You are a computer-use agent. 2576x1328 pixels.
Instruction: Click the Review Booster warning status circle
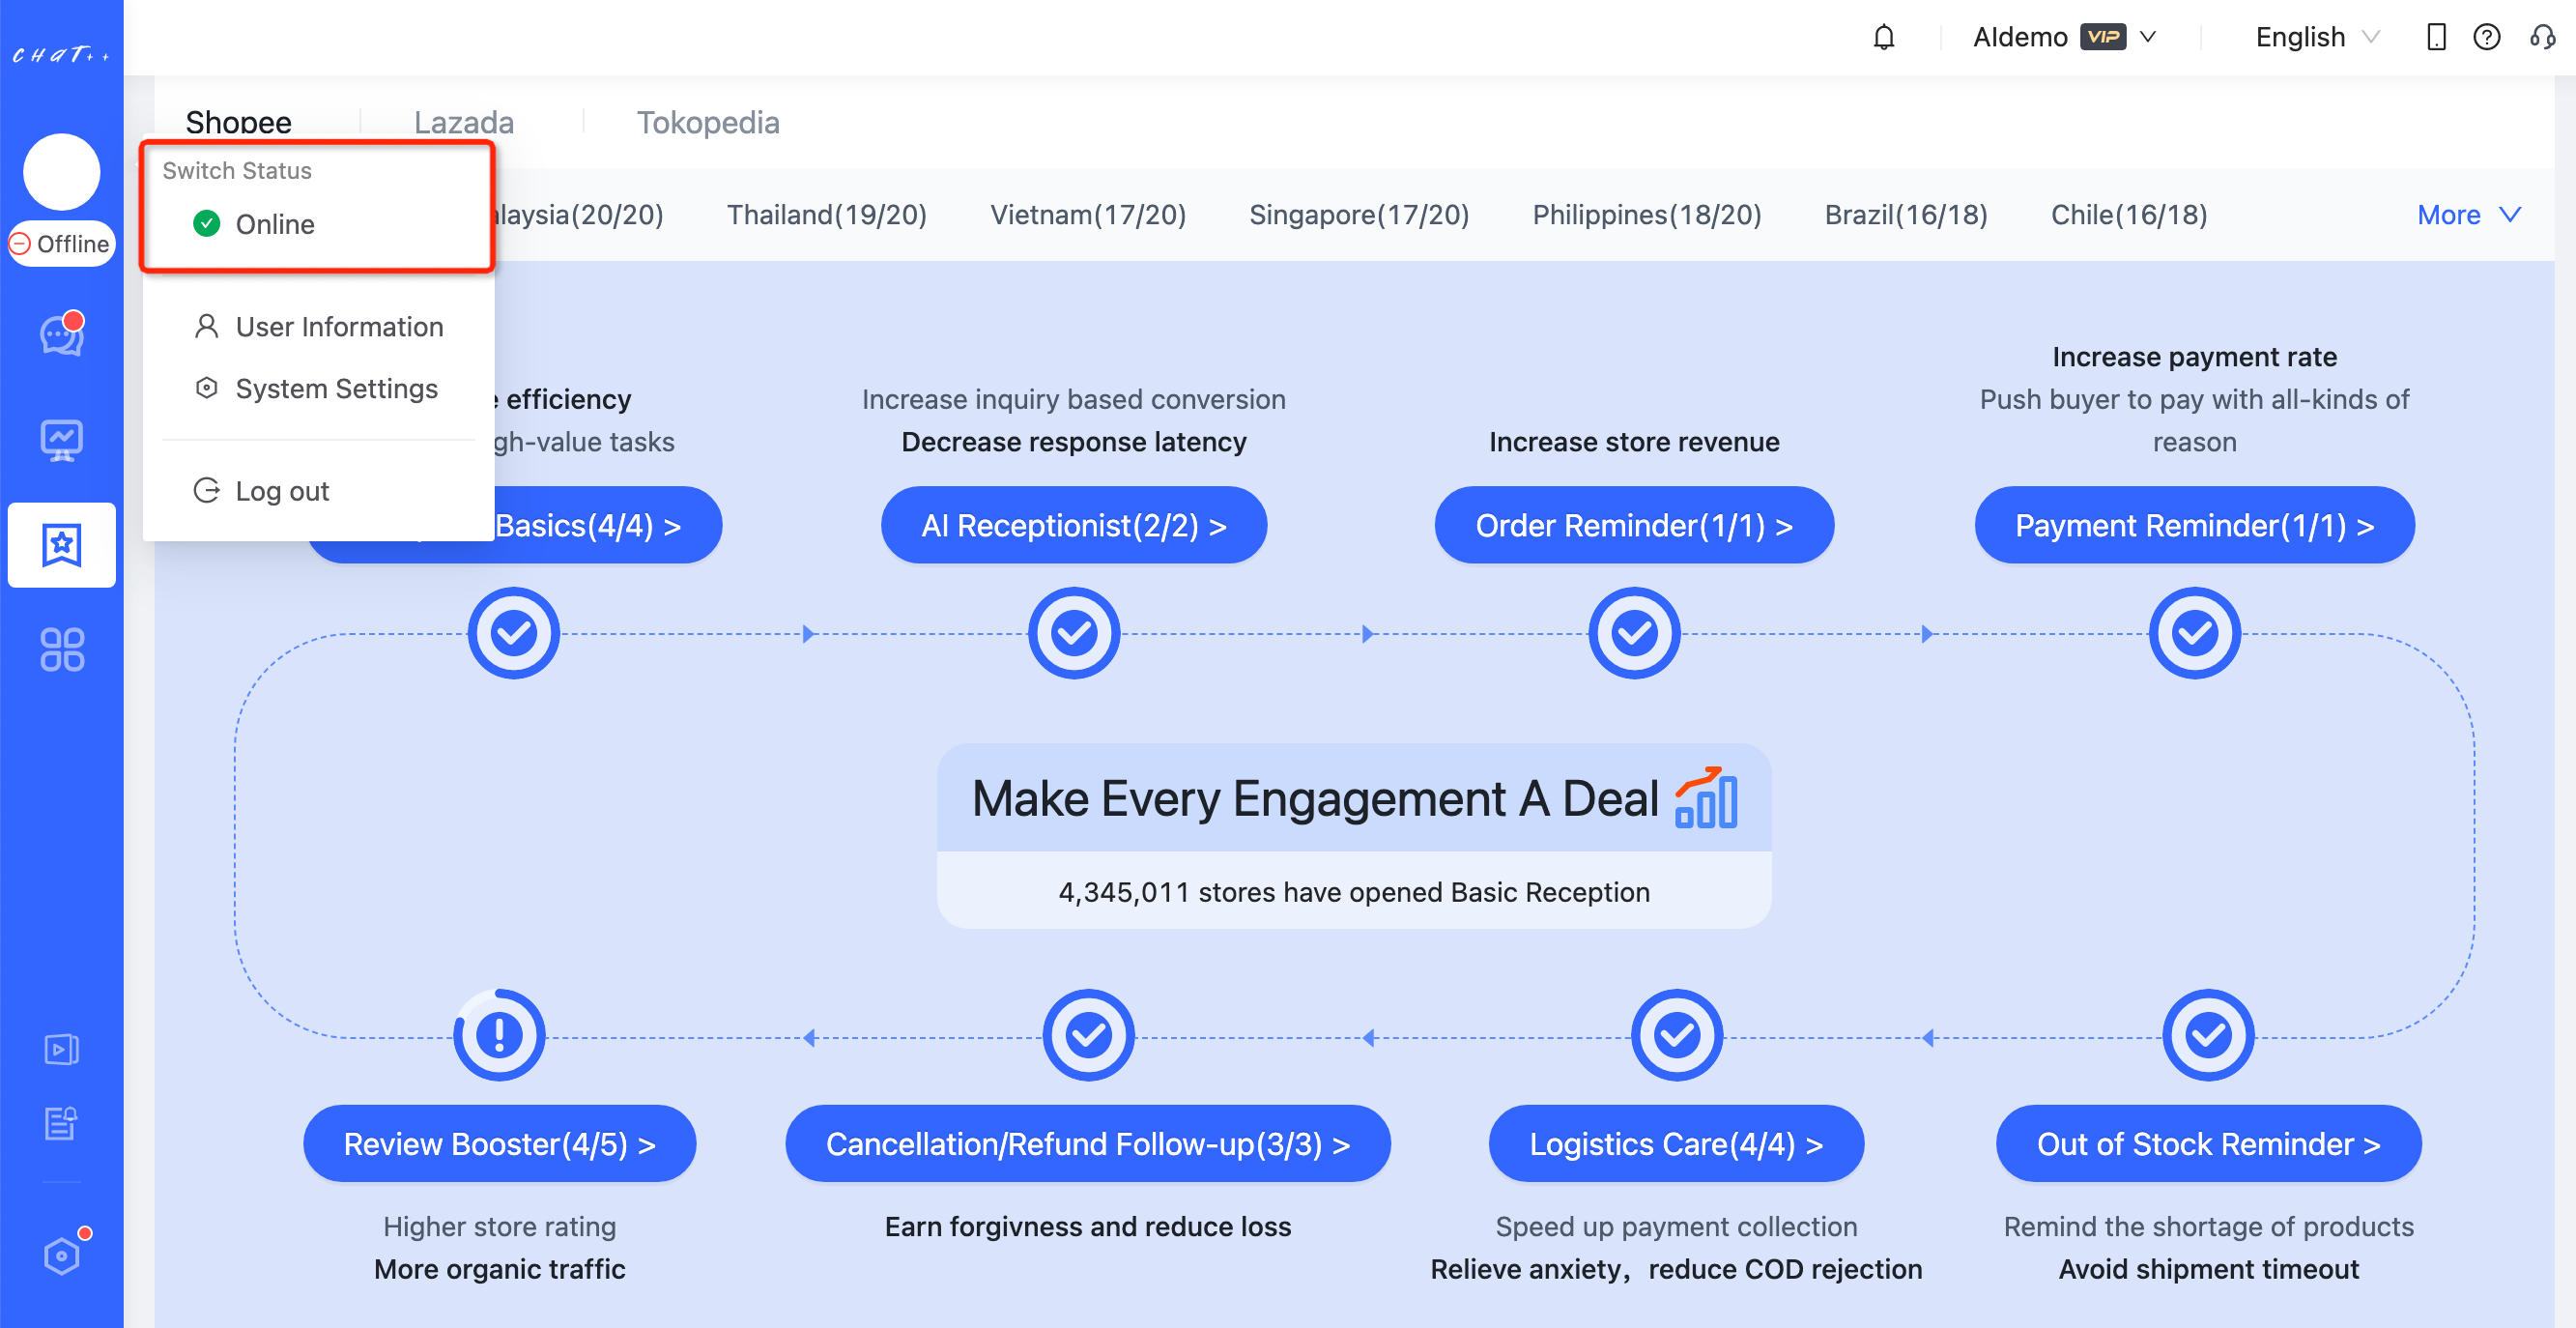499,1035
